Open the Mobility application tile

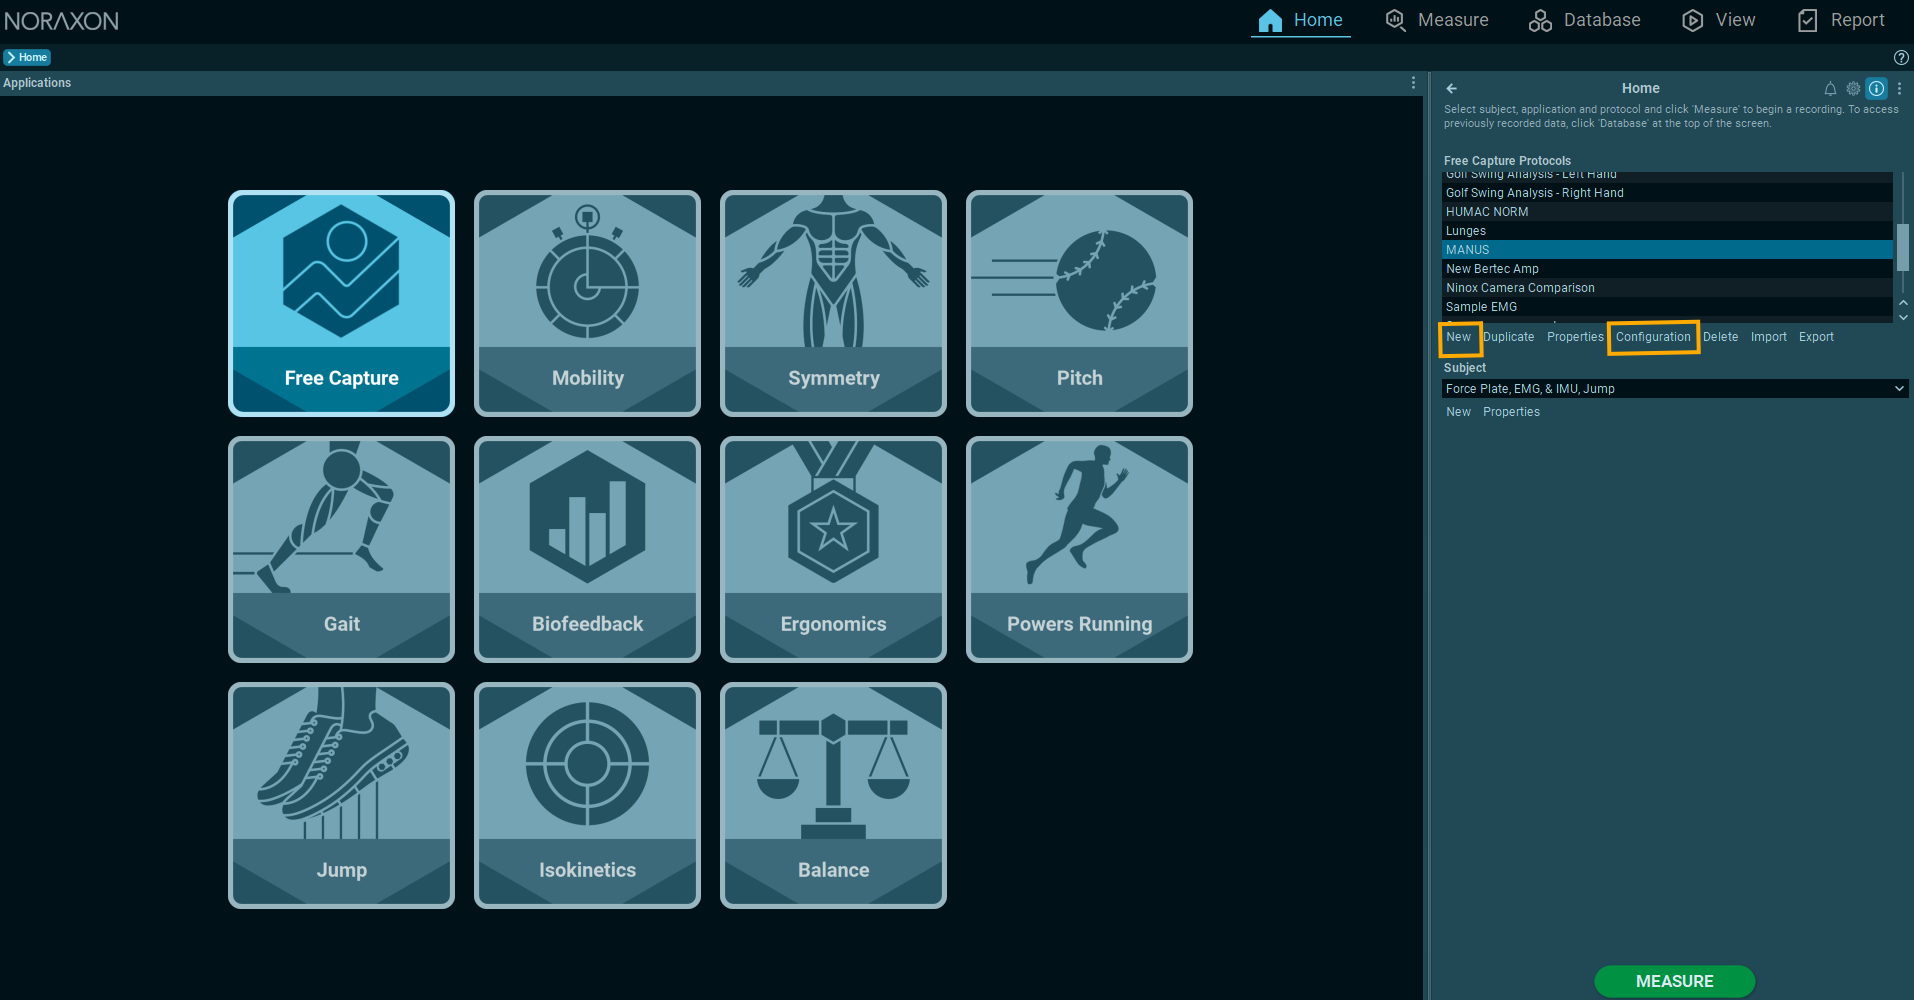(587, 303)
